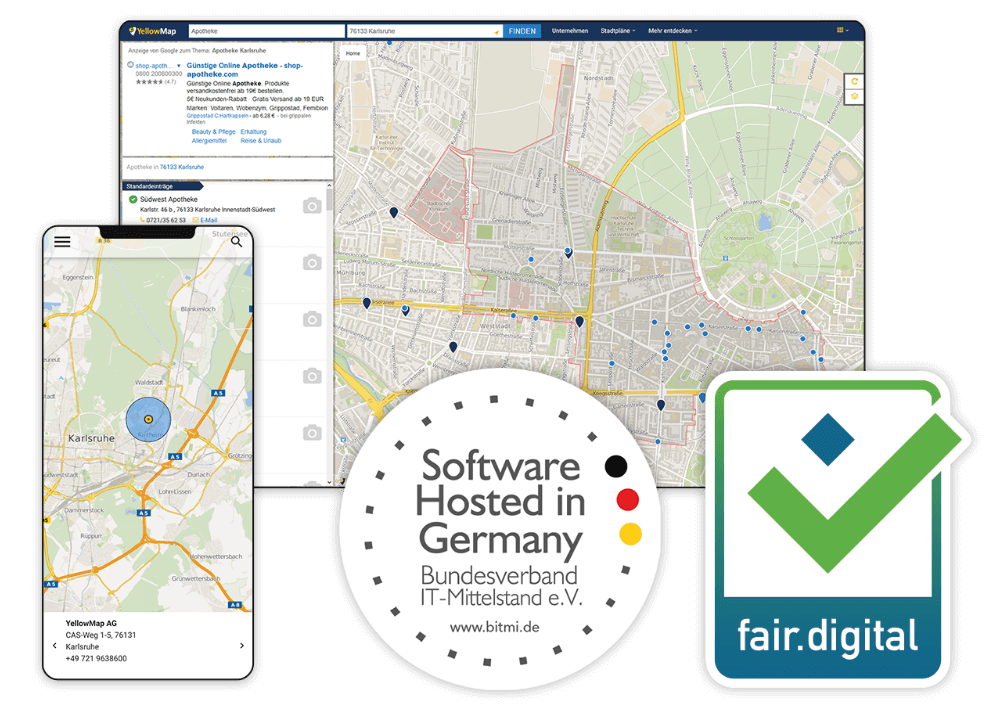Click the camera placeholder for Südwest Apotheke

point(312,206)
